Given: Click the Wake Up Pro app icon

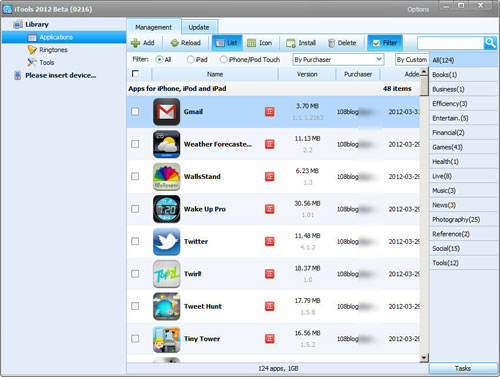Looking at the screenshot, I should (x=167, y=209).
